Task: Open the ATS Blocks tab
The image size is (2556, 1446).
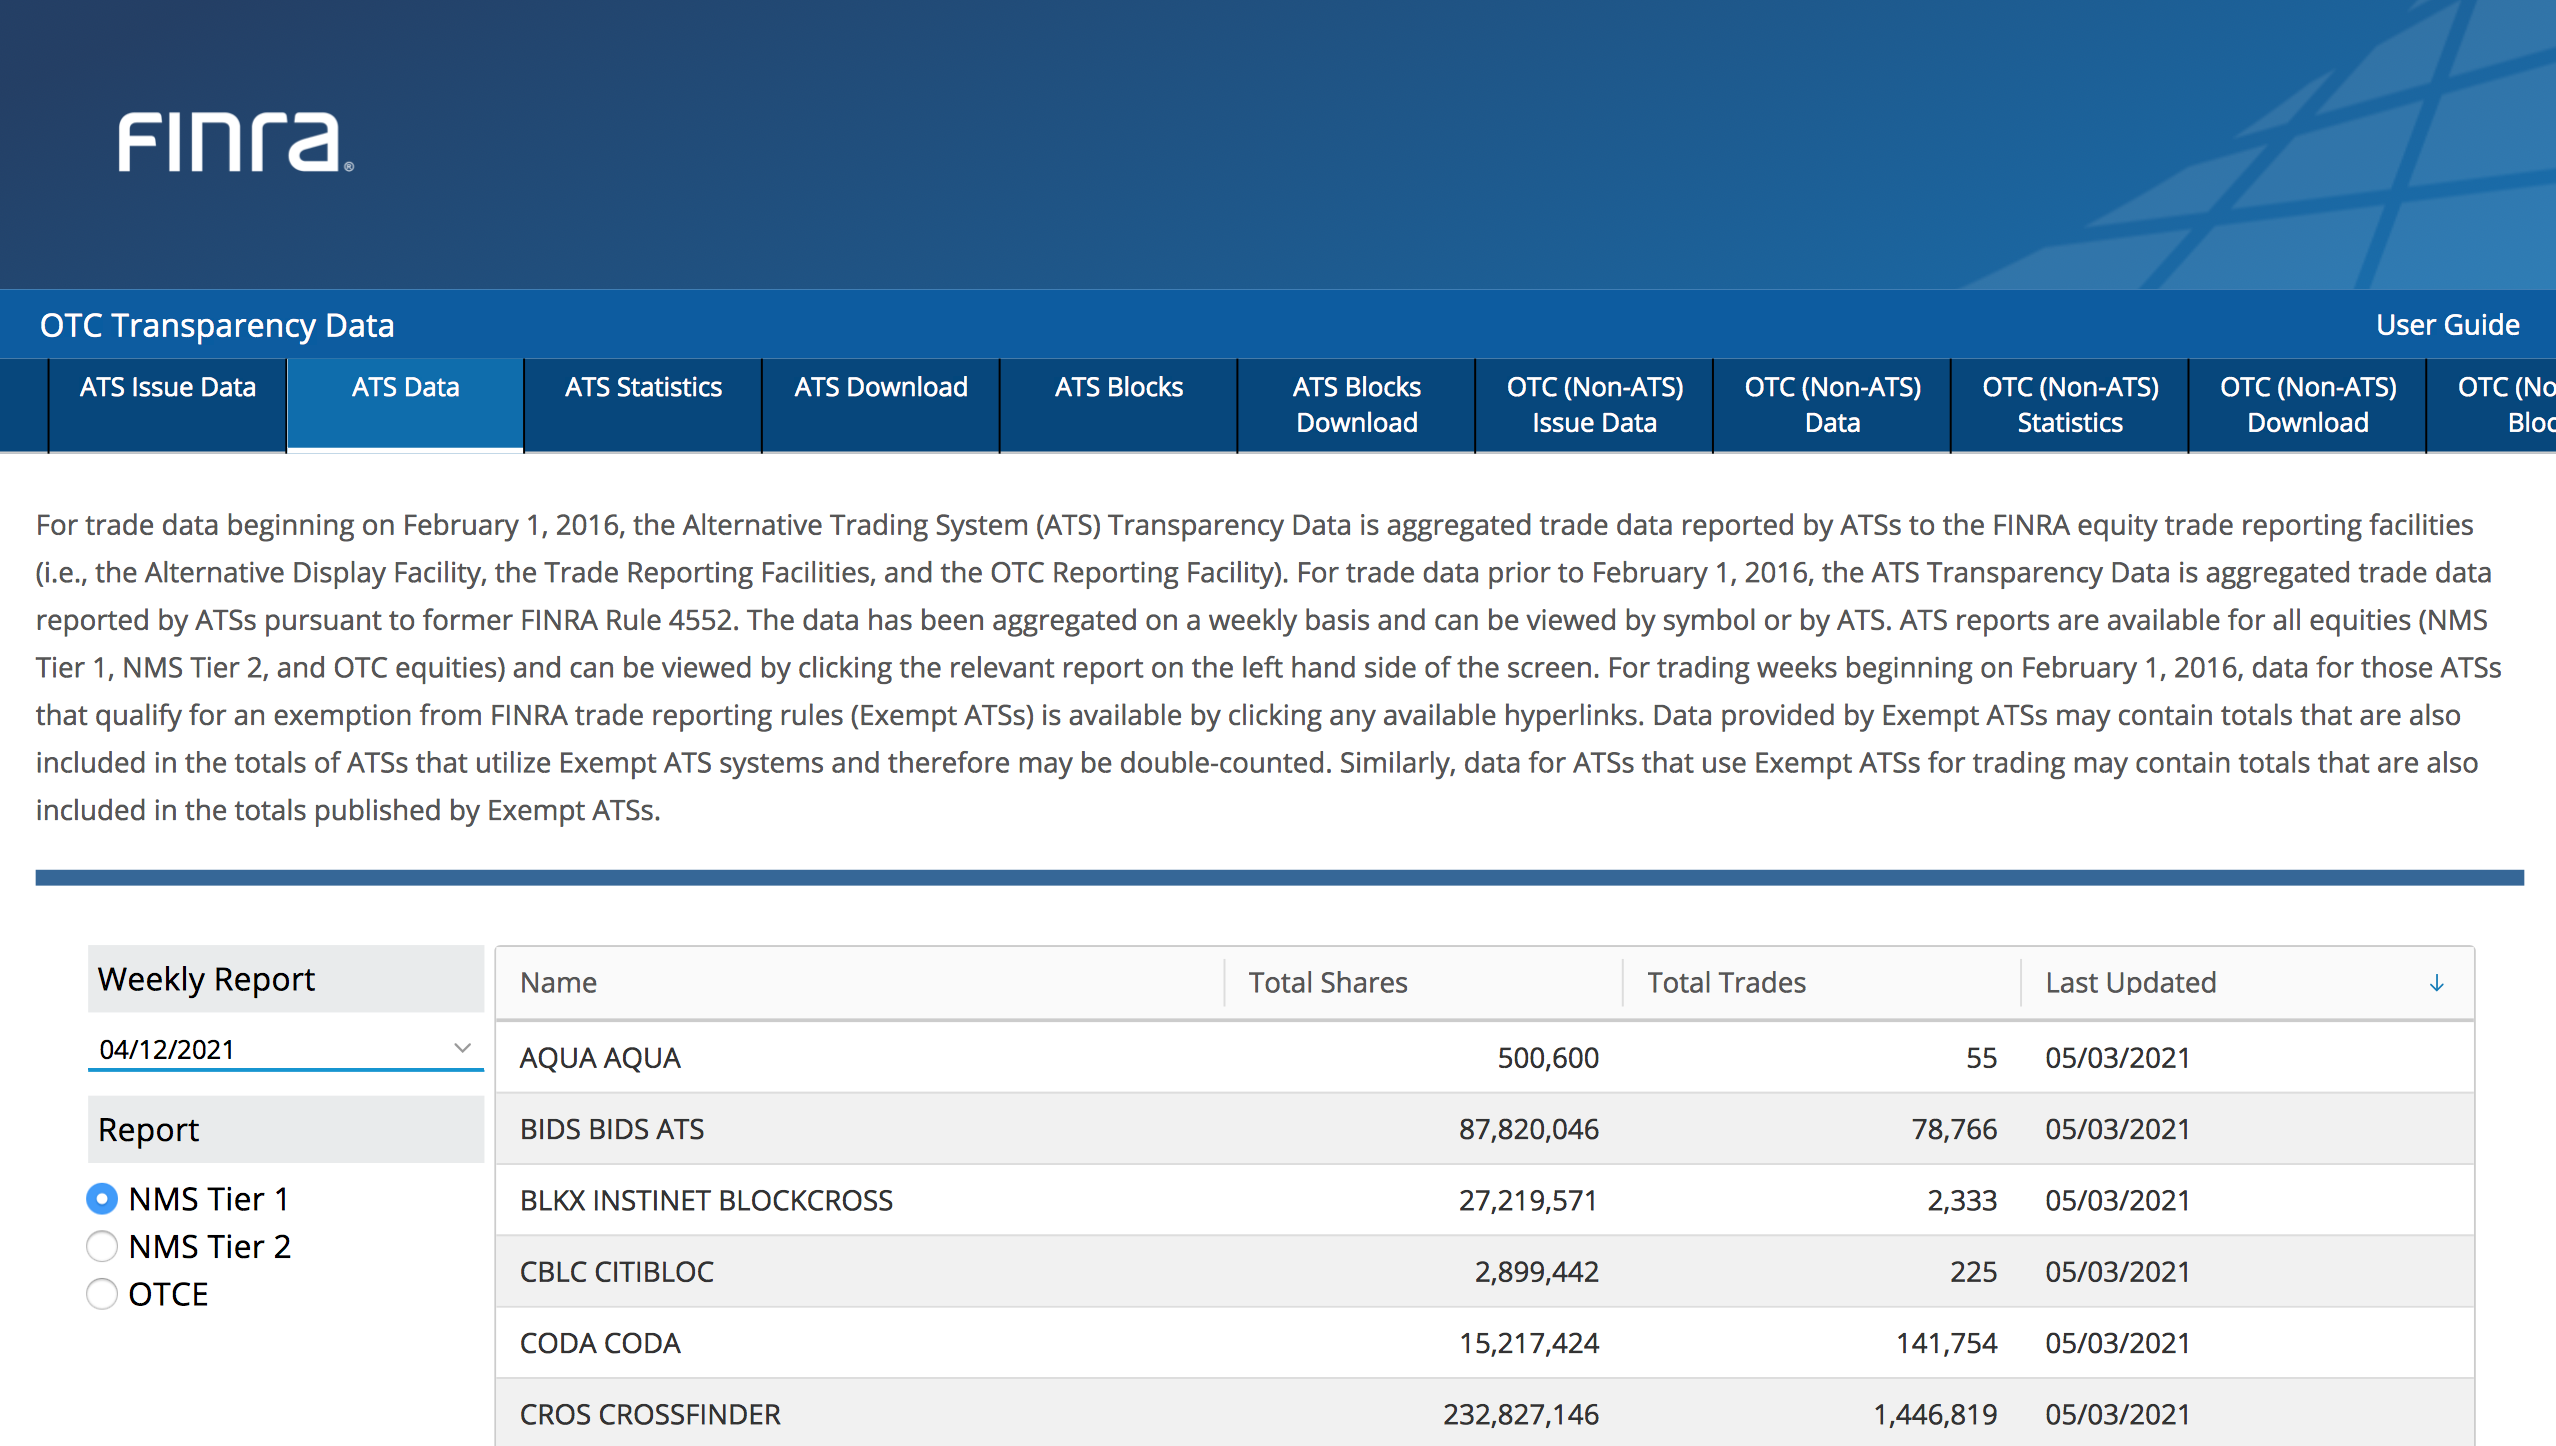Action: point(1119,404)
